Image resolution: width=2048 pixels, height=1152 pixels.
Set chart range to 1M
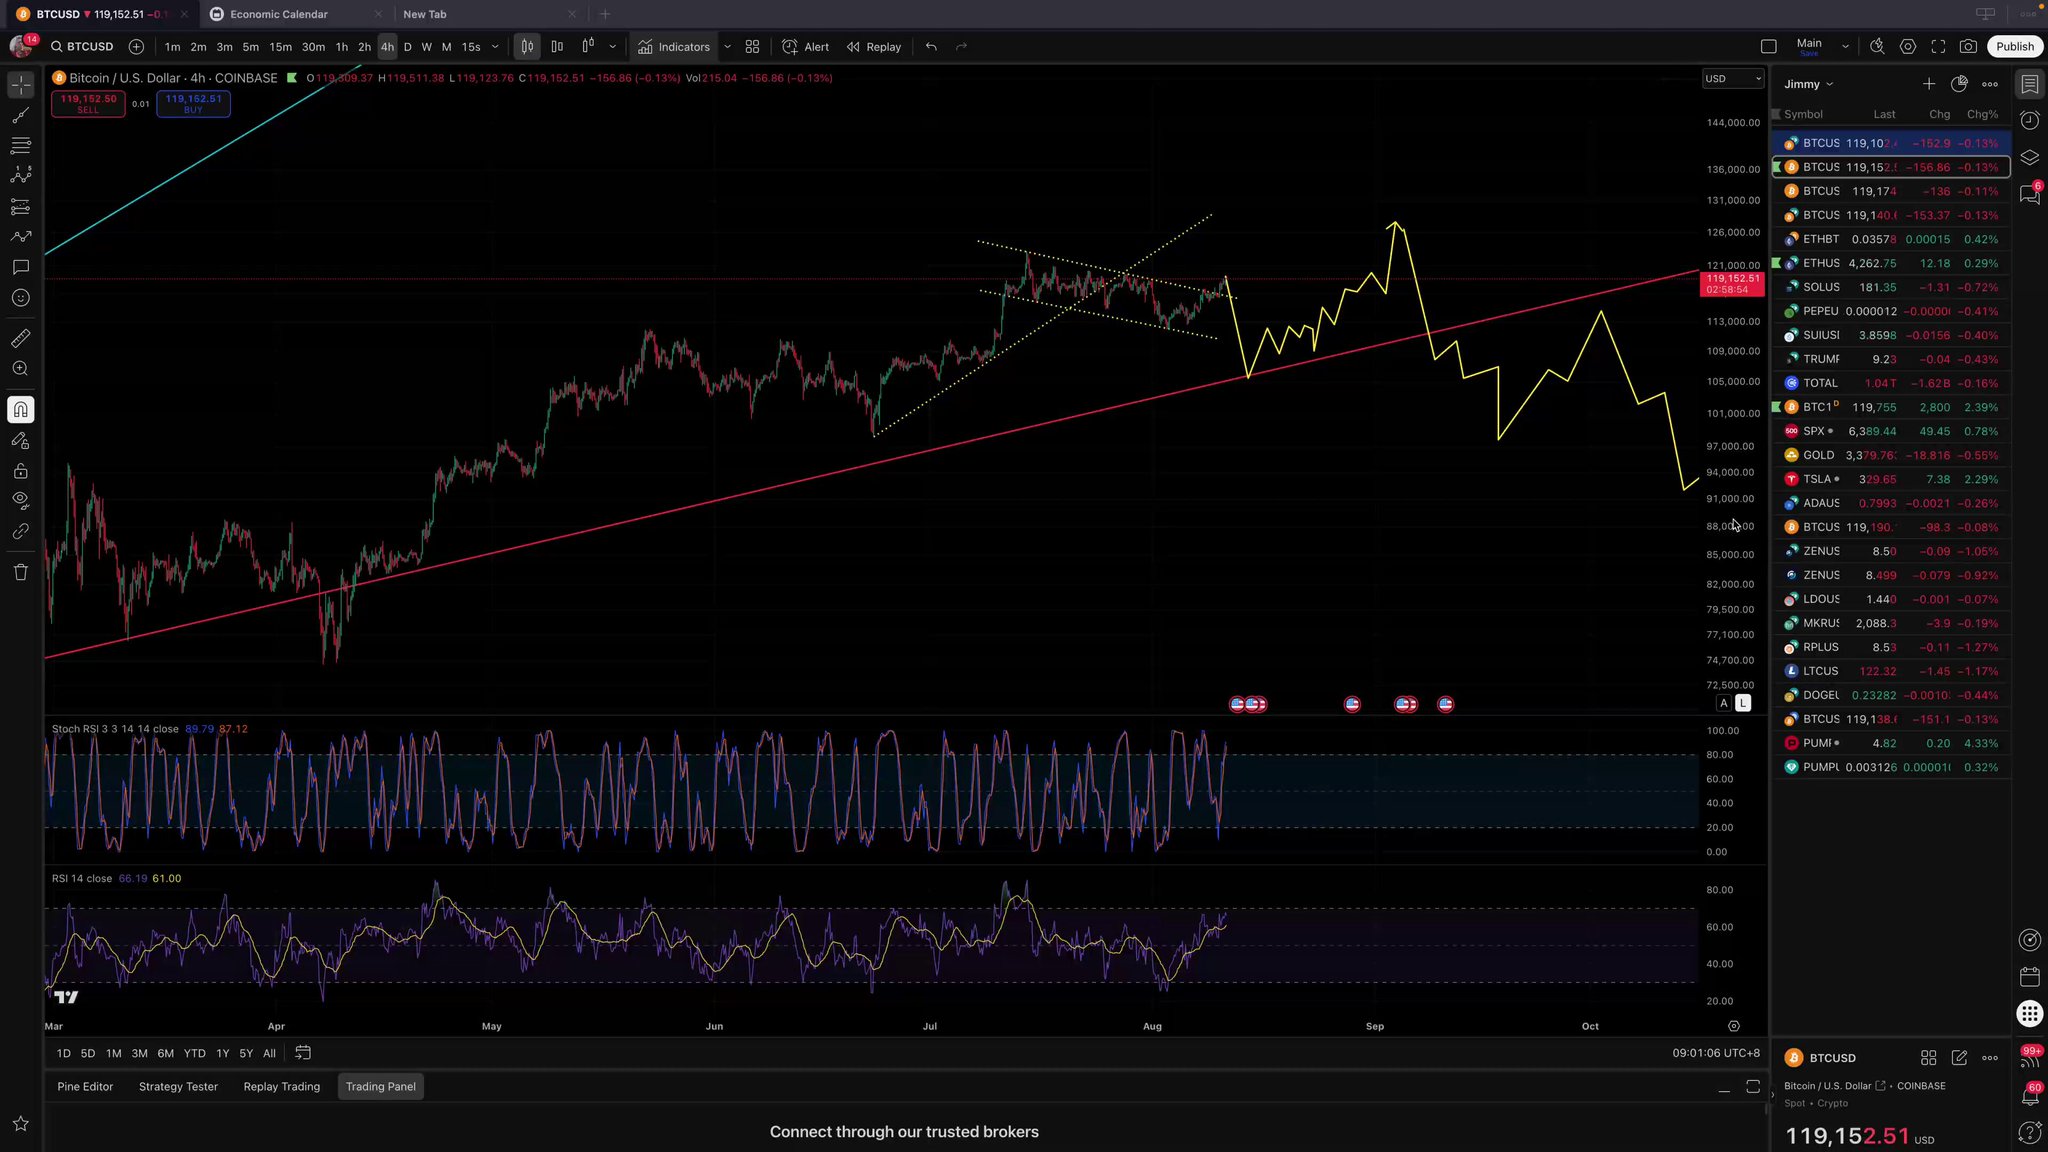[x=113, y=1053]
